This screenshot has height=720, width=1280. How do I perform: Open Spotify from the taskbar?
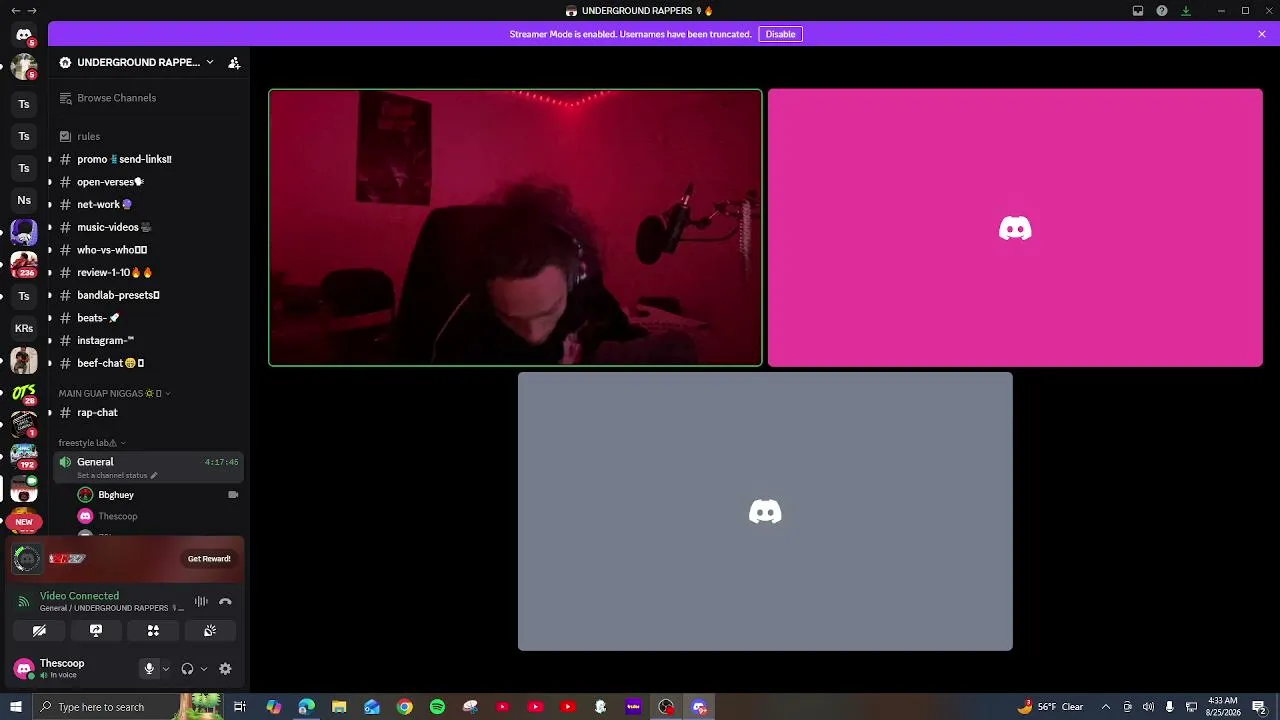(437, 707)
